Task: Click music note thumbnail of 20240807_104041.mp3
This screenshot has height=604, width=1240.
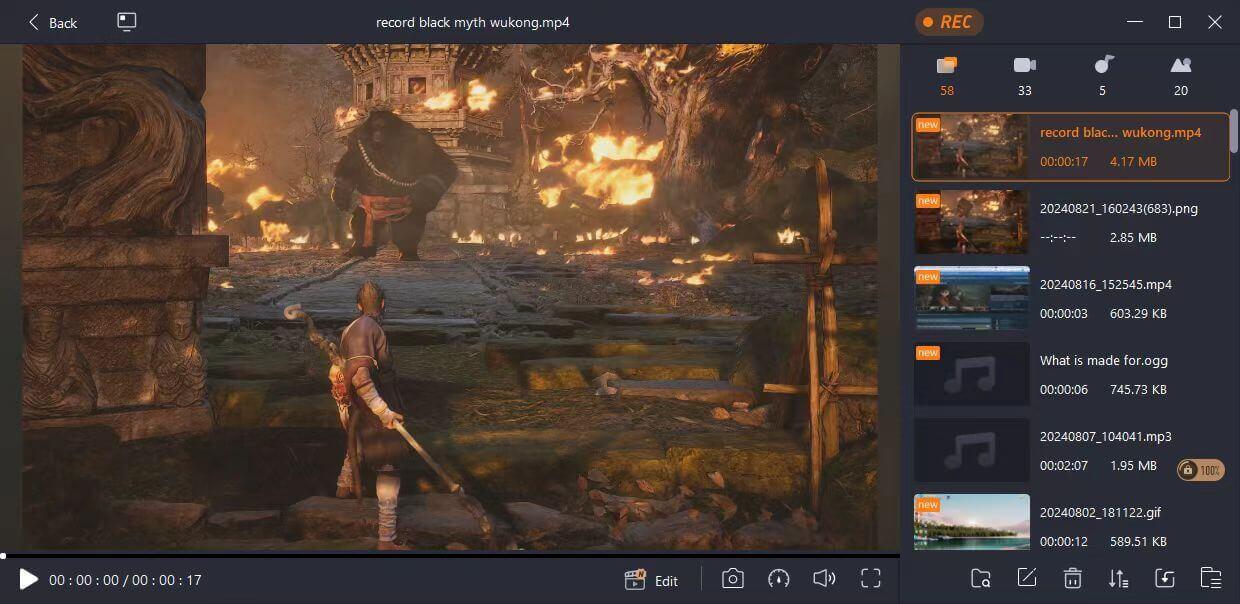Action: click(x=972, y=450)
